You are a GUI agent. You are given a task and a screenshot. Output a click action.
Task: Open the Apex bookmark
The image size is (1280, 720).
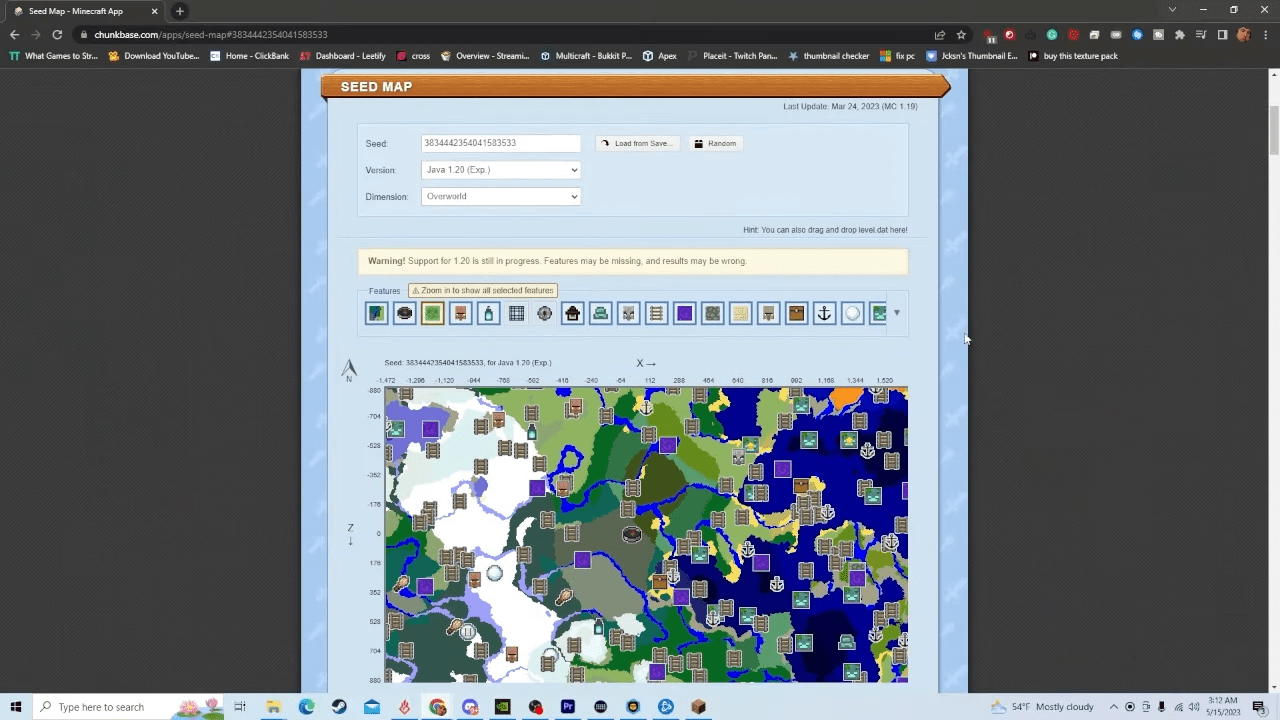pos(660,56)
